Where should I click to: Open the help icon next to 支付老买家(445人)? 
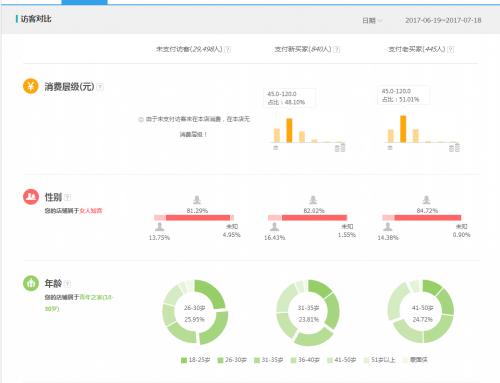(451, 49)
